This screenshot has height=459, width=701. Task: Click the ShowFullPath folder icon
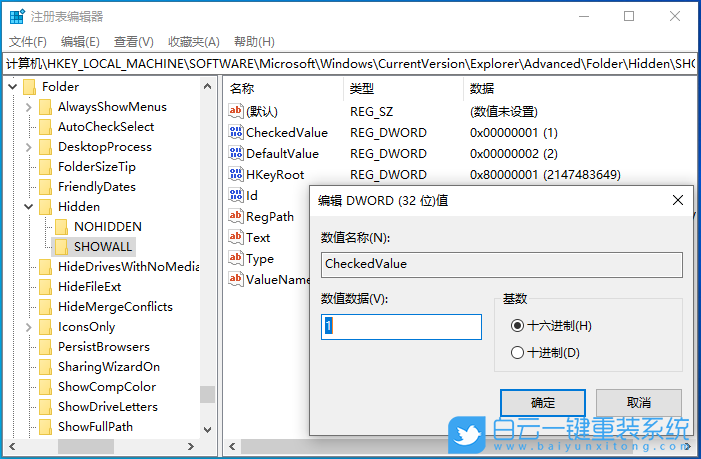tap(45, 427)
